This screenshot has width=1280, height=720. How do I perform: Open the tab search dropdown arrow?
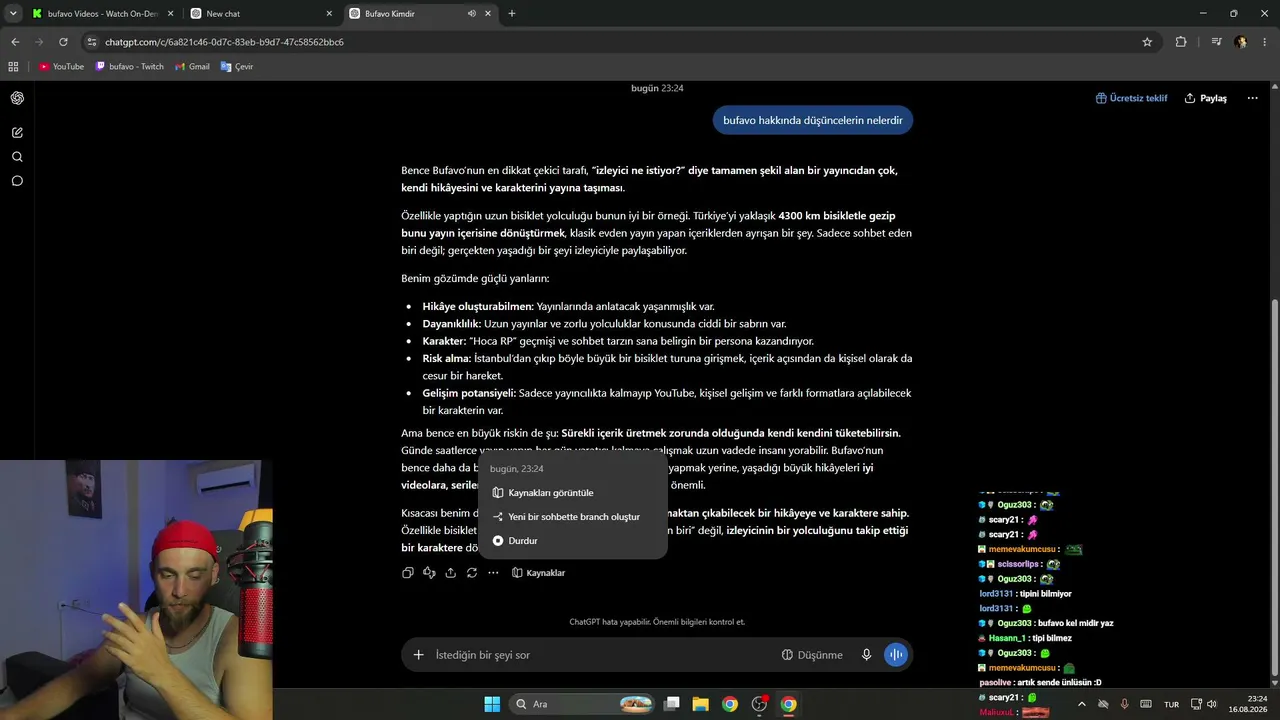click(x=13, y=14)
